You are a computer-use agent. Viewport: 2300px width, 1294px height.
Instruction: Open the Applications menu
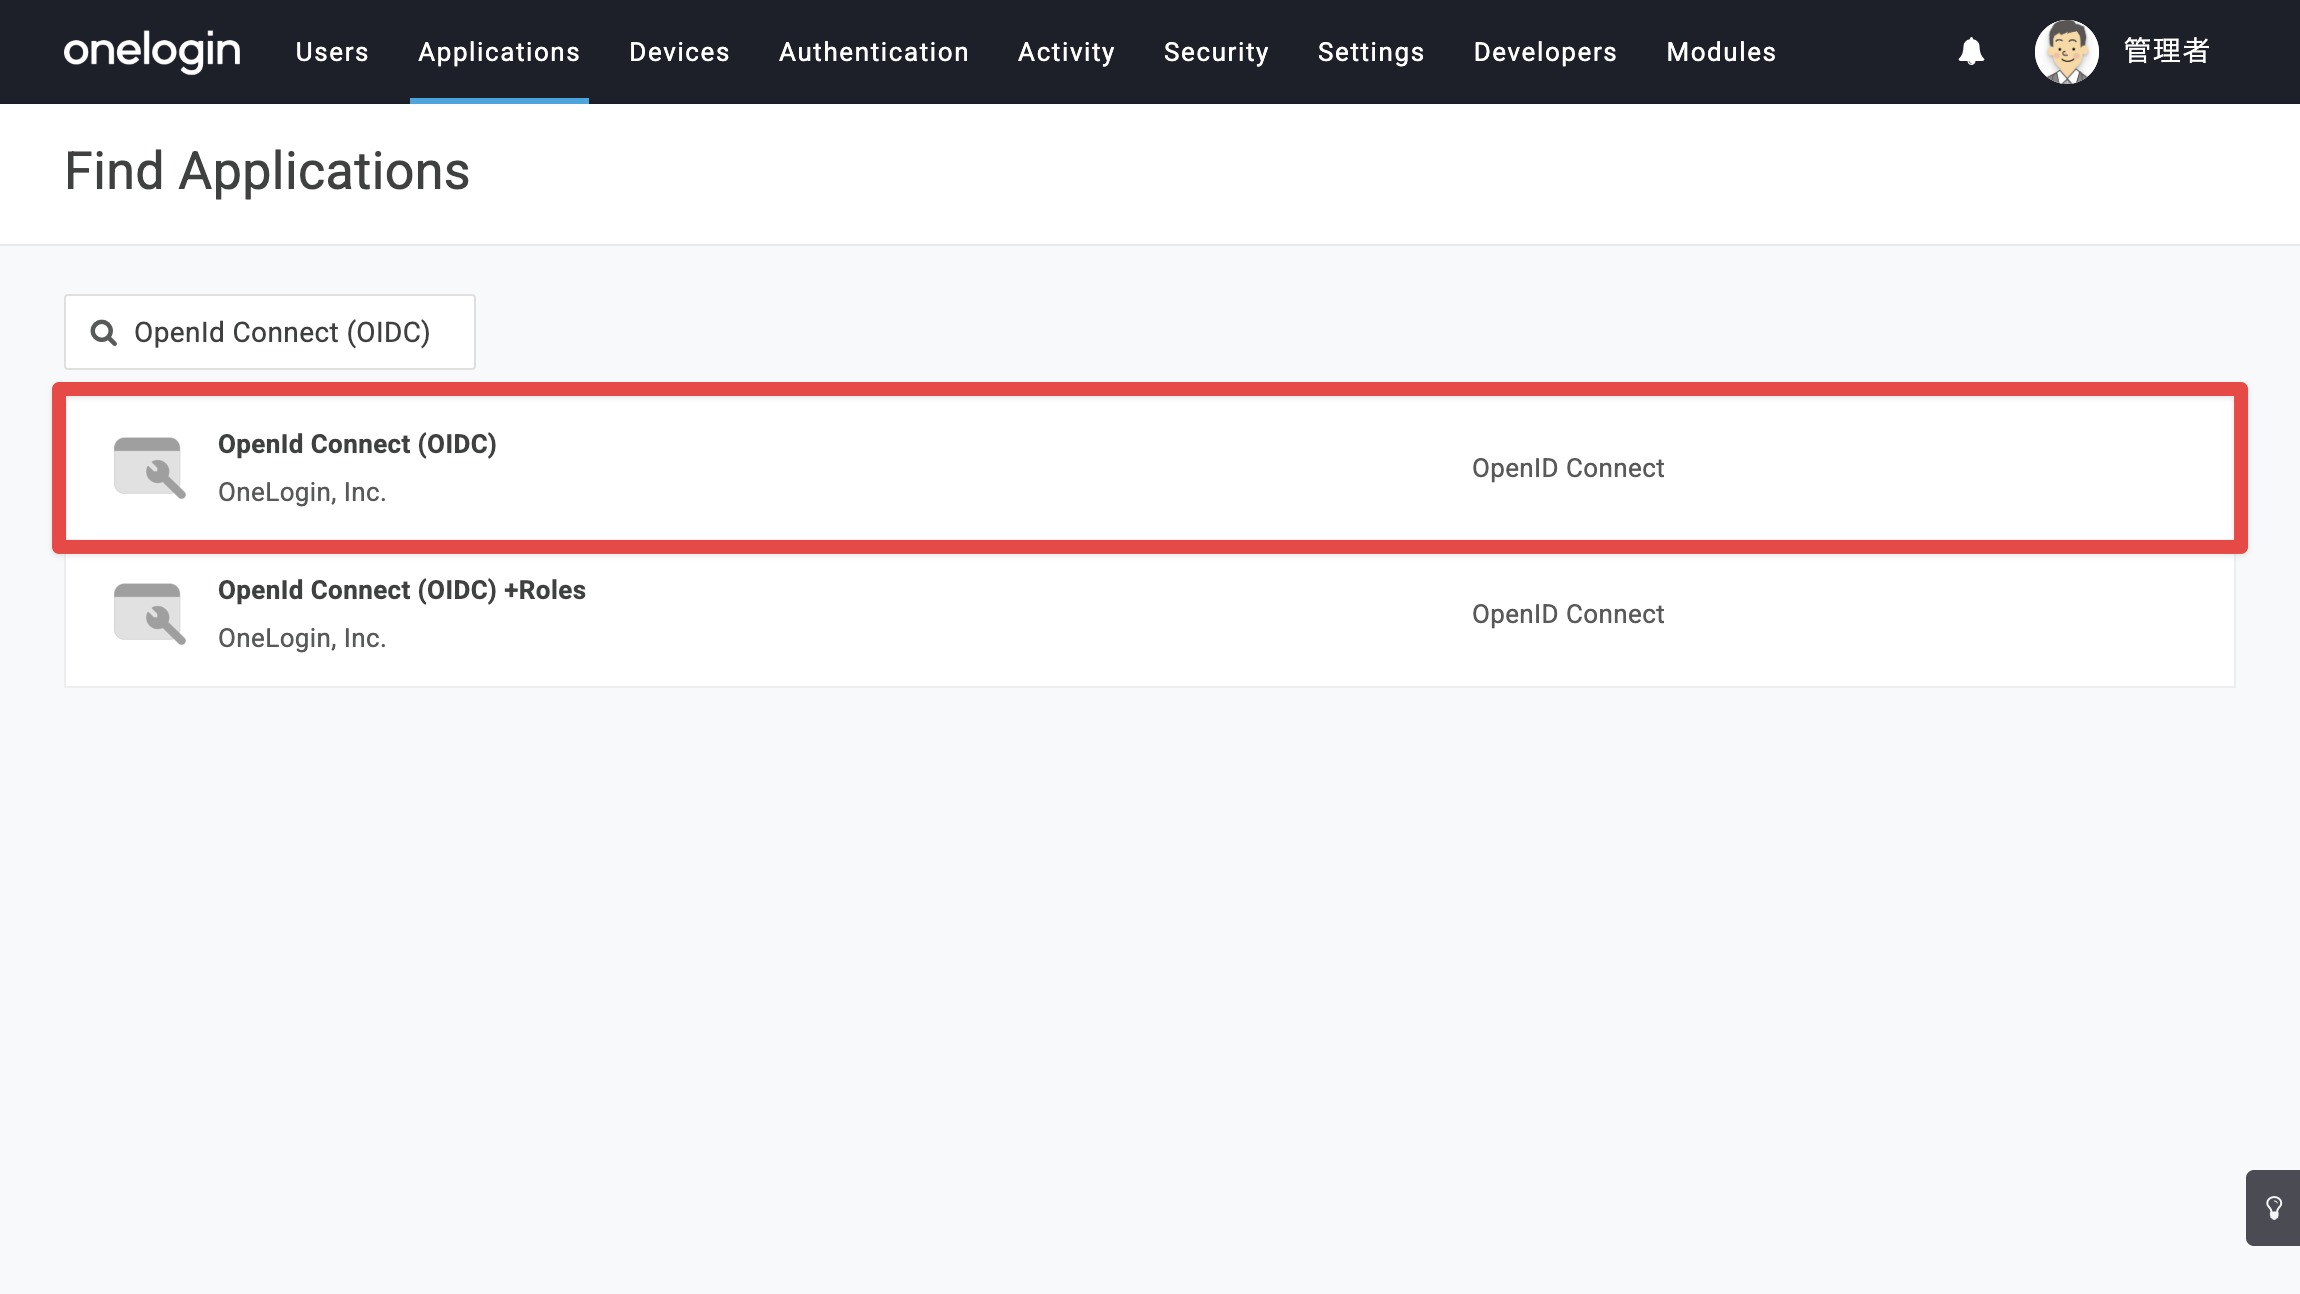tap(499, 52)
